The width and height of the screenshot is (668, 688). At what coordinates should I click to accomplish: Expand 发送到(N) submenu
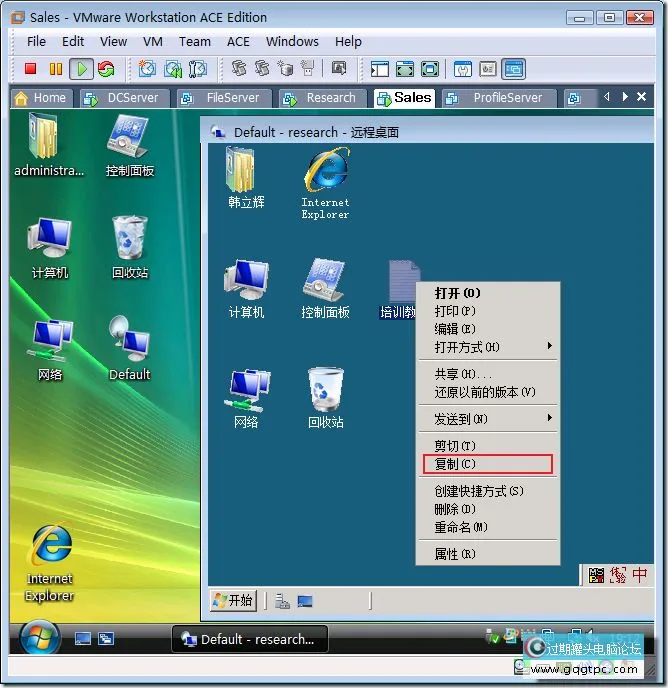click(x=488, y=419)
